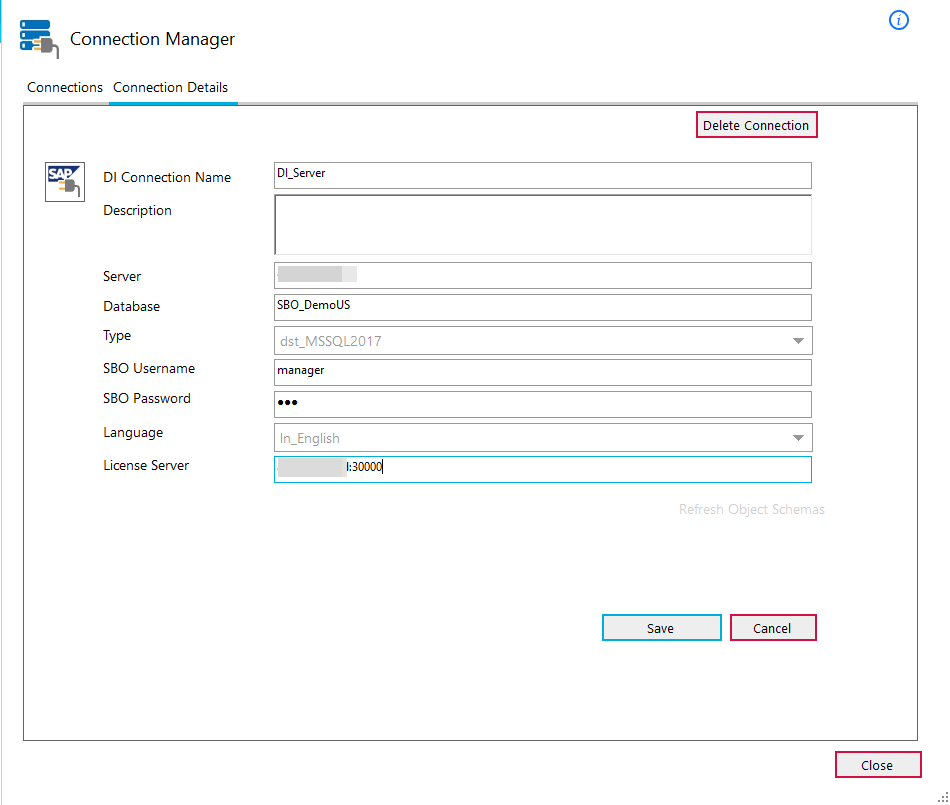Click the DI Connection Name label
The width and height of the screenshot is (950, 805).
(x=167, y=177)
